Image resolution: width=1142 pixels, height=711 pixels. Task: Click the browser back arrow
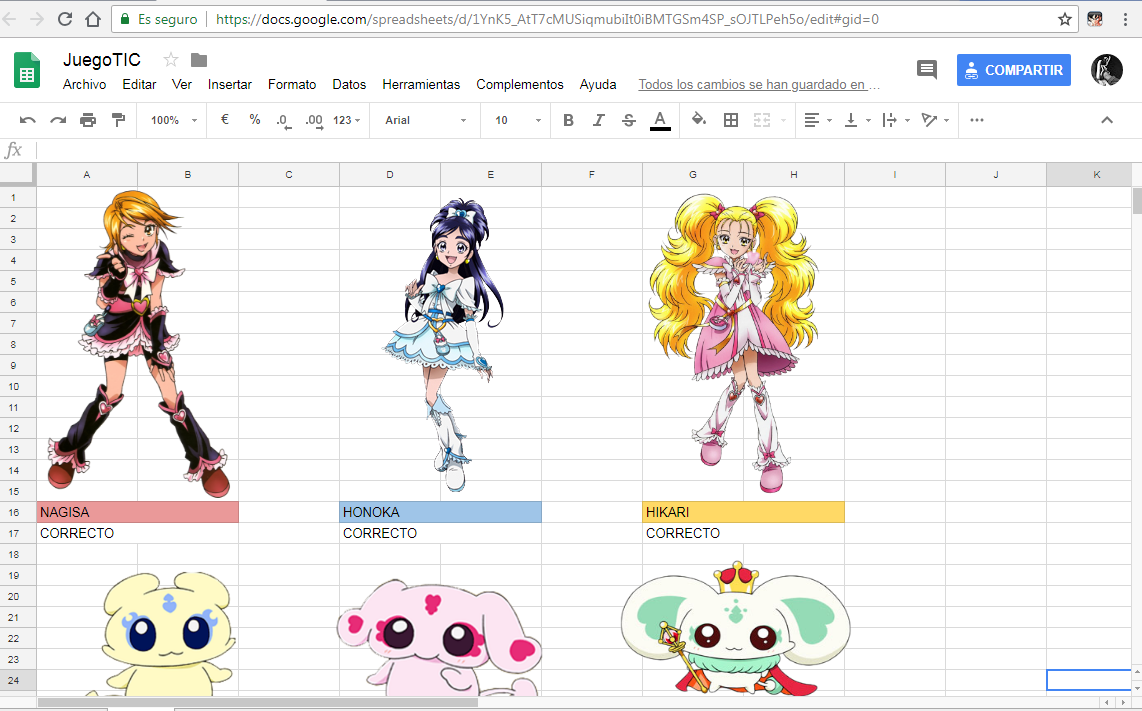pos(9,19)
